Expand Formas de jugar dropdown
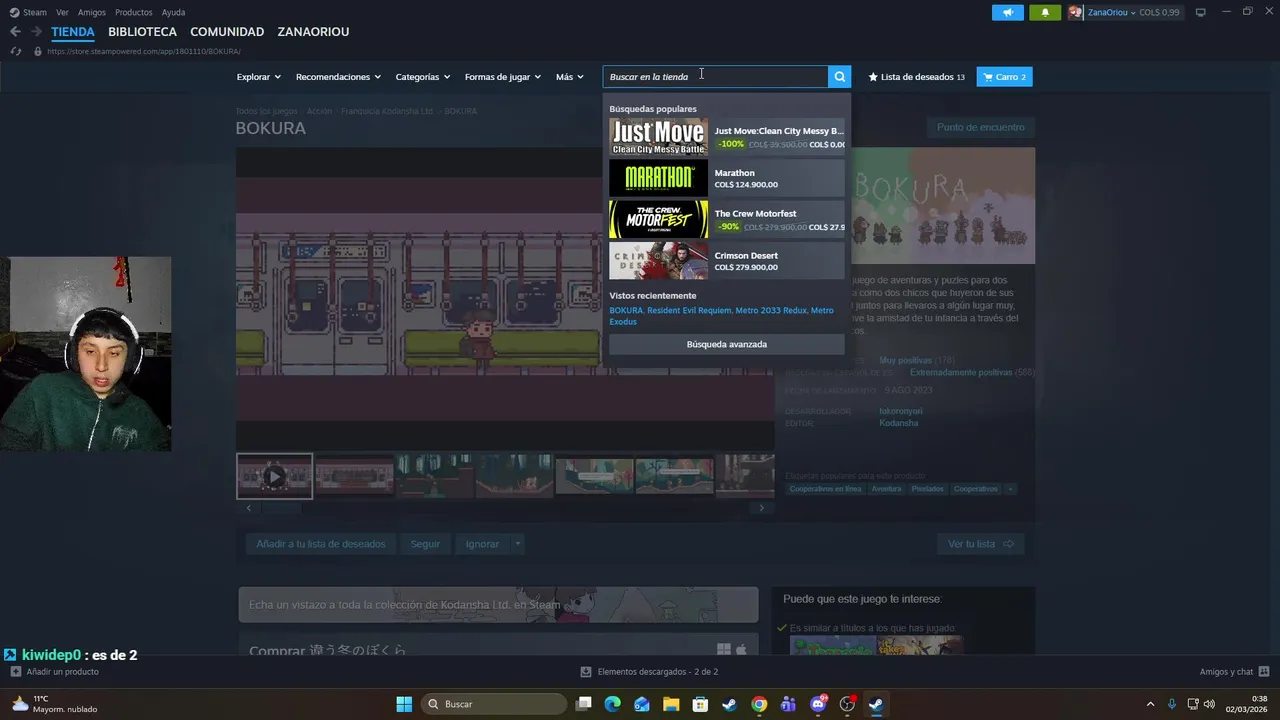Image resolution: width=1280 pixels, height=720 pixels. coord(502,77)
